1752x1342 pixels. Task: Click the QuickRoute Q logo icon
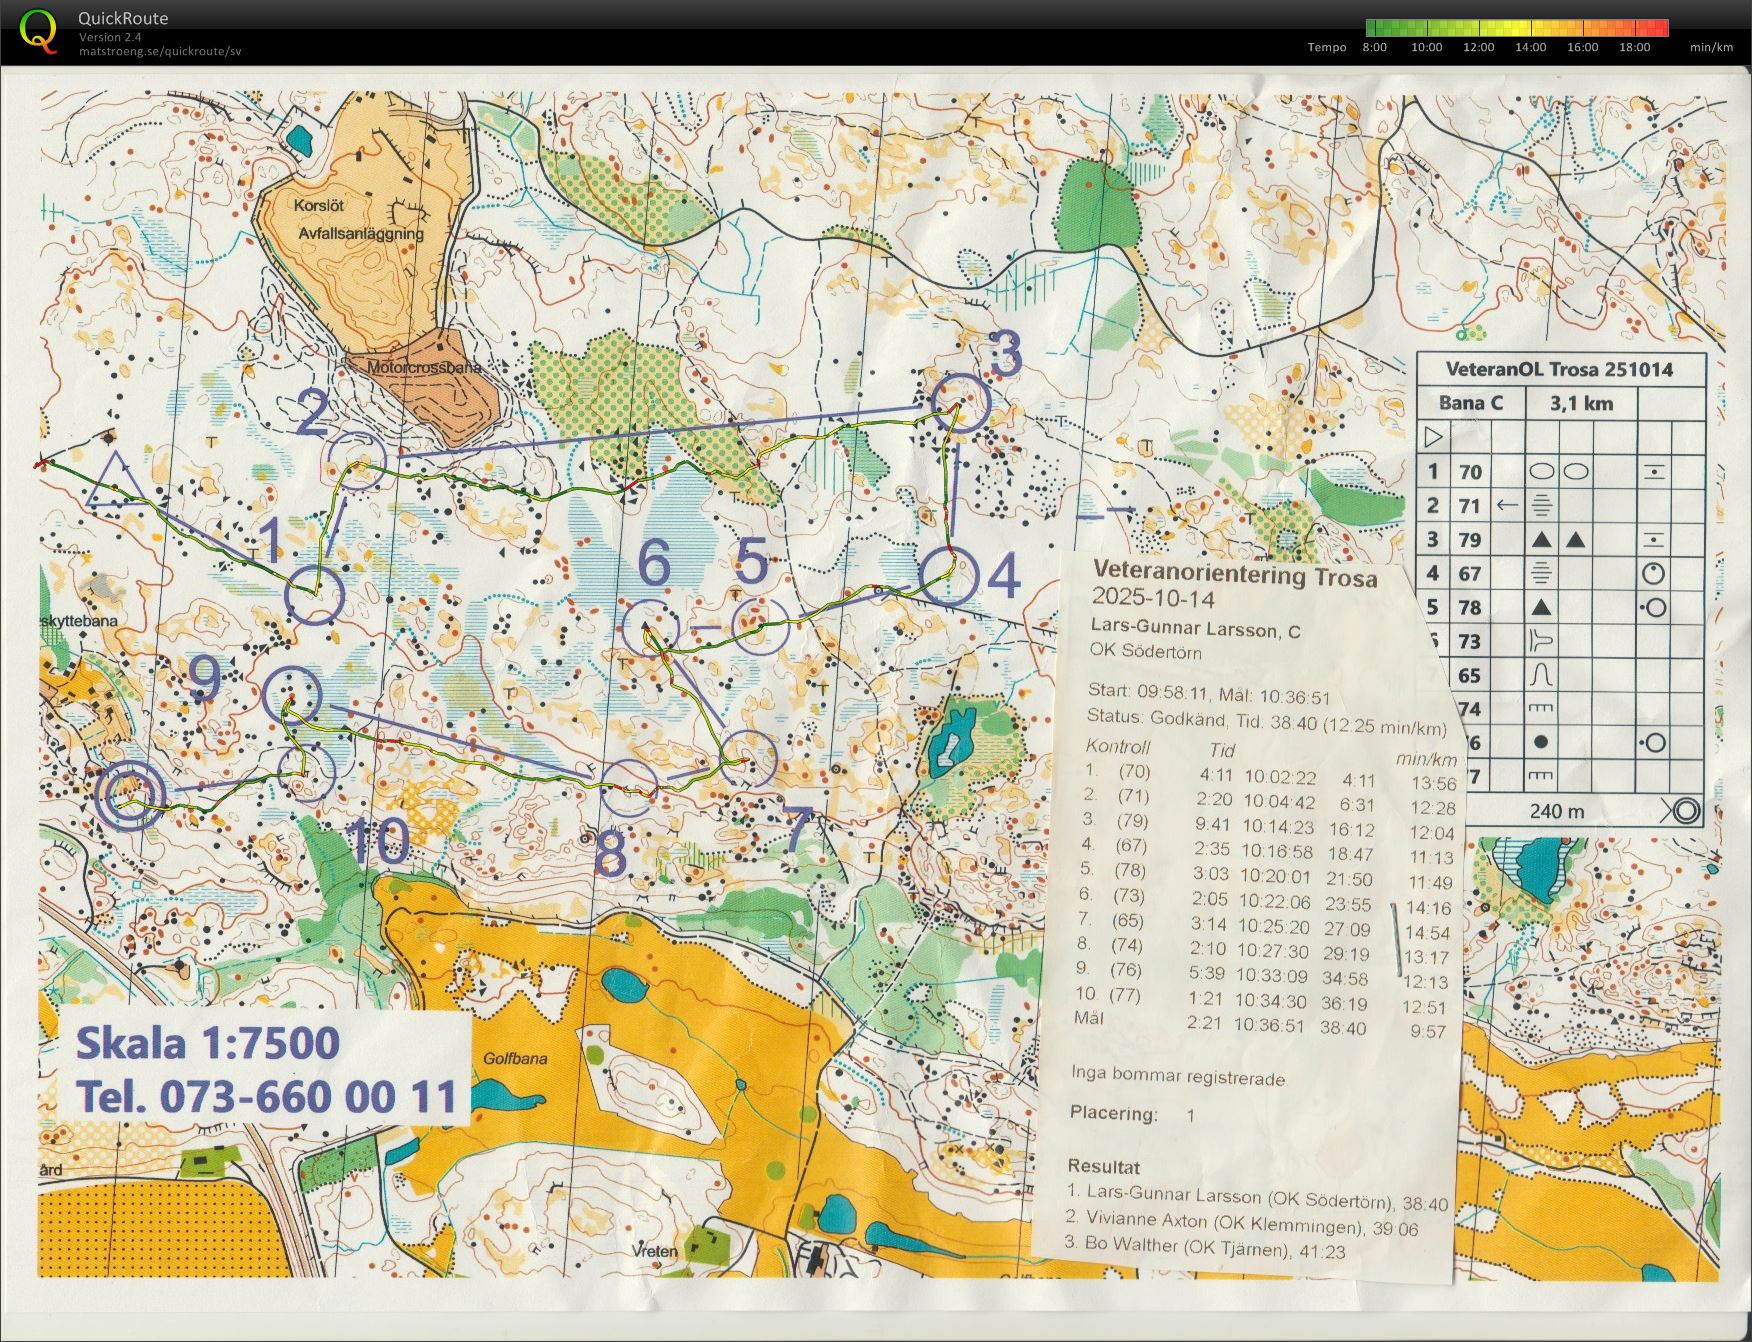coord(39,30)
